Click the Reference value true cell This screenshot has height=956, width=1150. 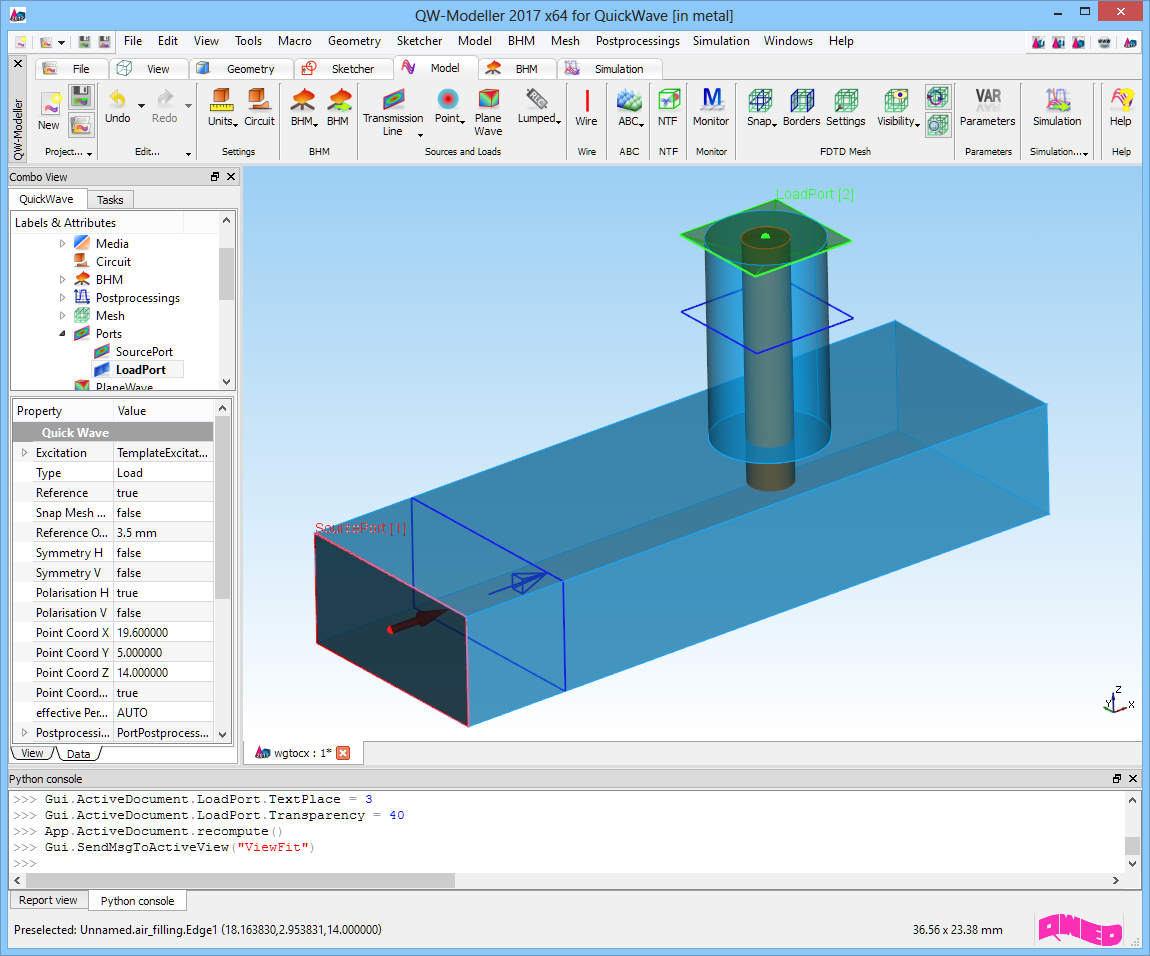click(x=164, y=493)
